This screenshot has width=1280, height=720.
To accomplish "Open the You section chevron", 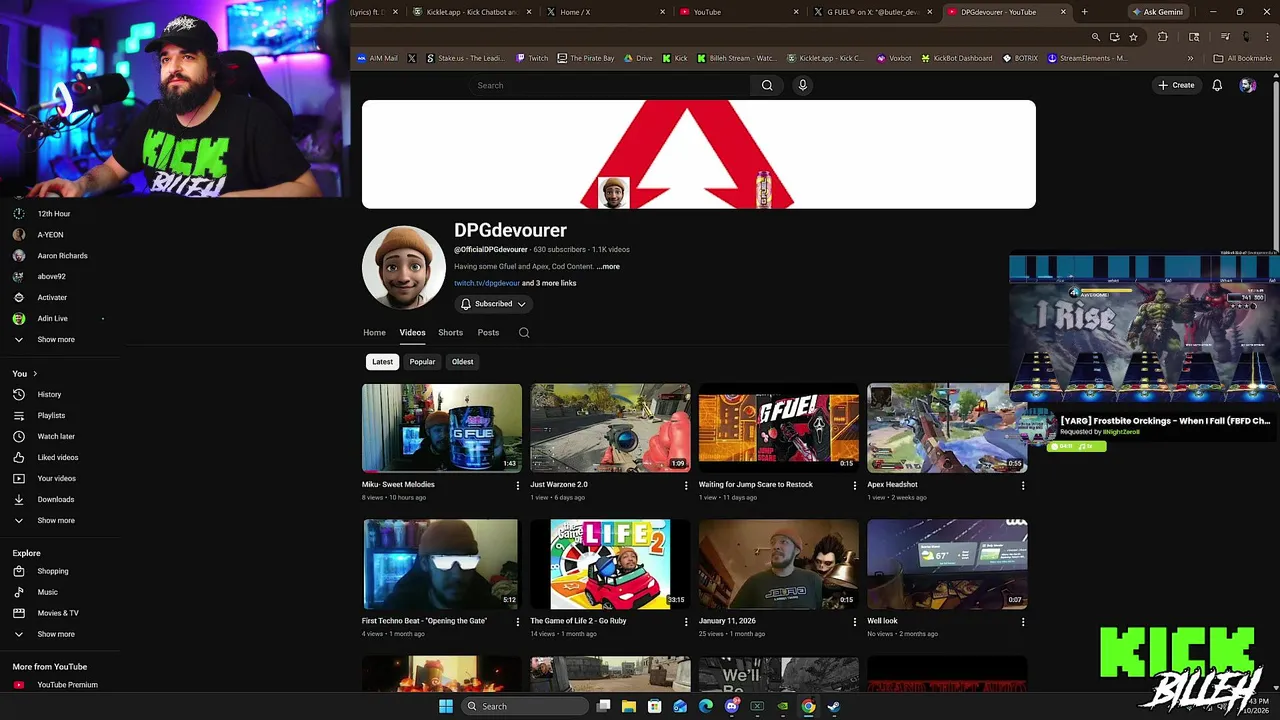I will coord(35,374).
